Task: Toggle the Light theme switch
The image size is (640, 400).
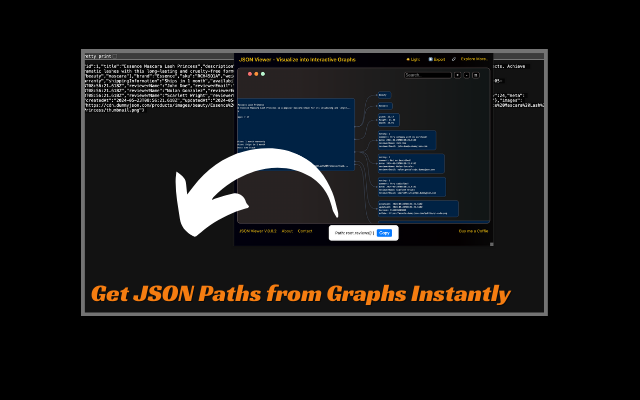Action: coord(413,60)
